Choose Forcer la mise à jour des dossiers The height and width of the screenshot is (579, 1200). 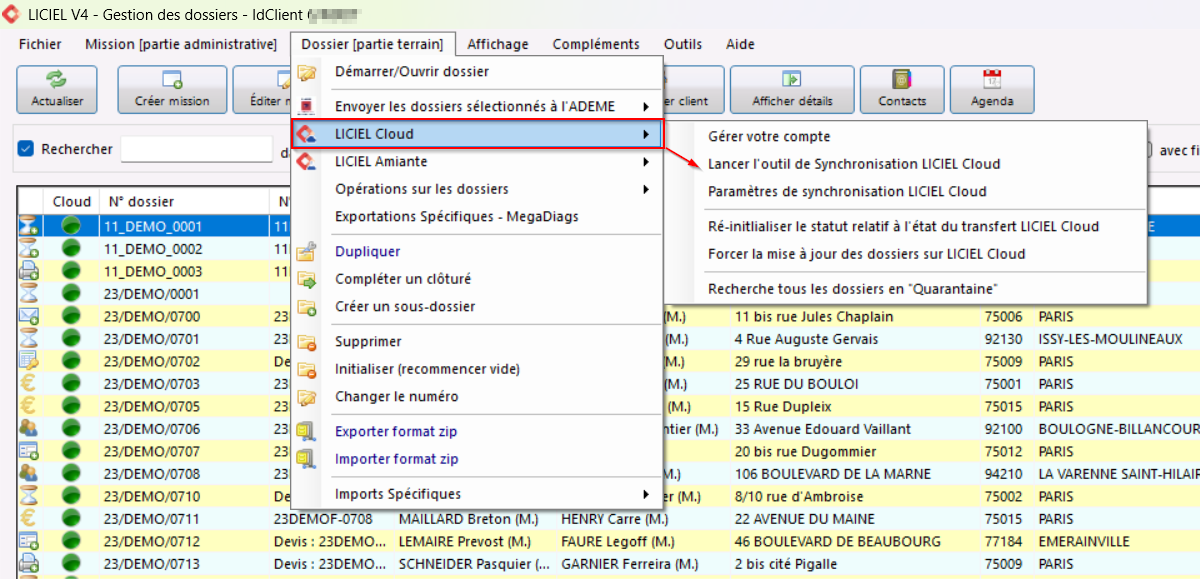point(866,254)
